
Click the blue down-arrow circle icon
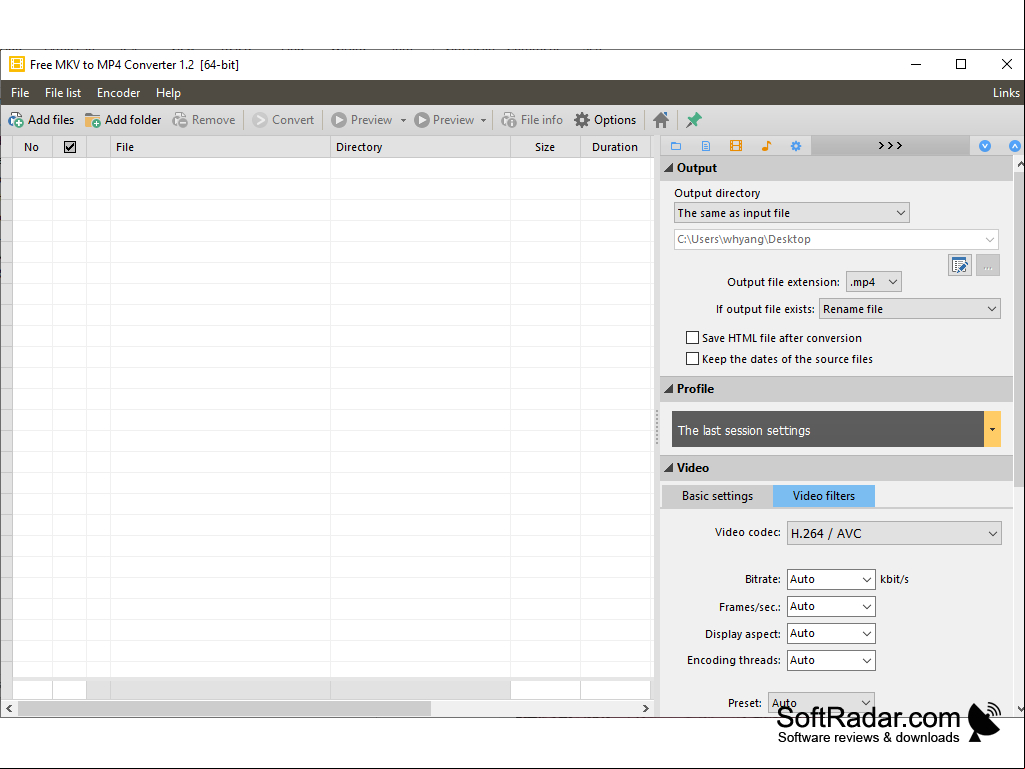pyautogui.click(x=984, y=146)
